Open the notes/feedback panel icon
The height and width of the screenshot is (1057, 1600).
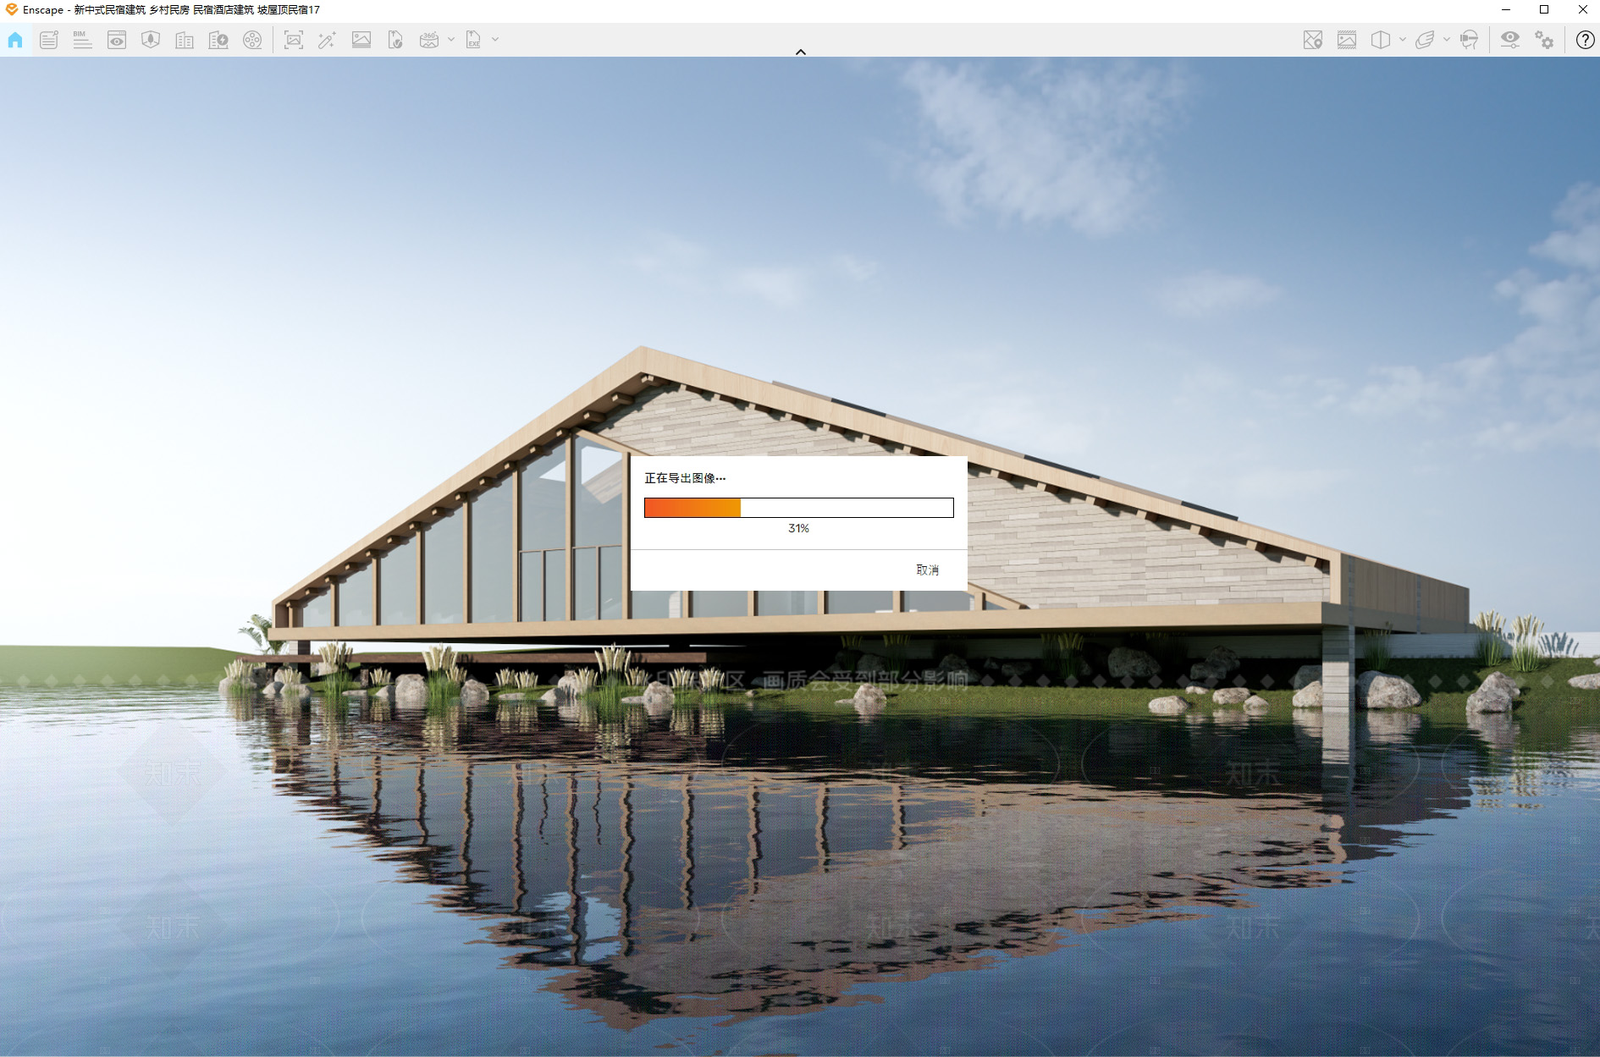click(49, 40)
